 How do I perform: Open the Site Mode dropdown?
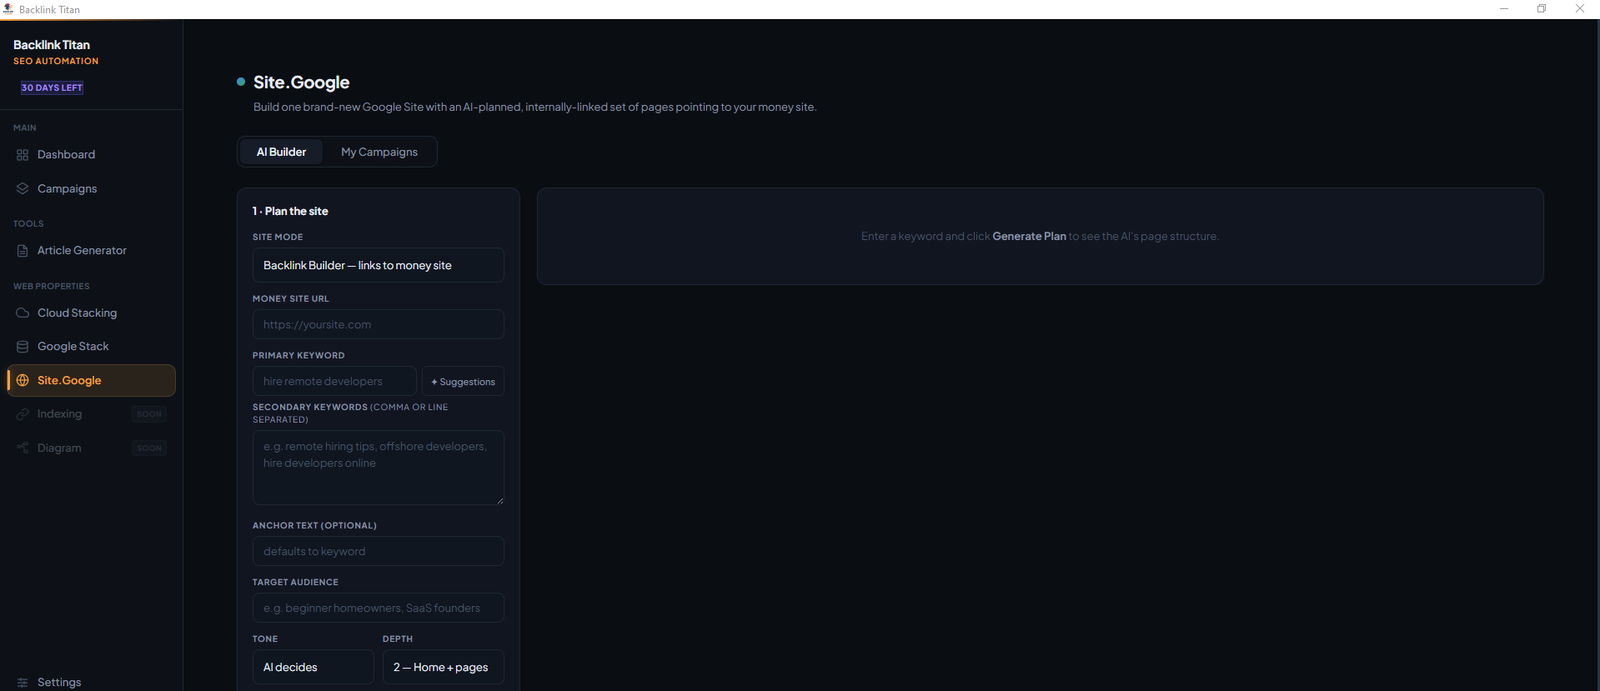coord(378,265)
